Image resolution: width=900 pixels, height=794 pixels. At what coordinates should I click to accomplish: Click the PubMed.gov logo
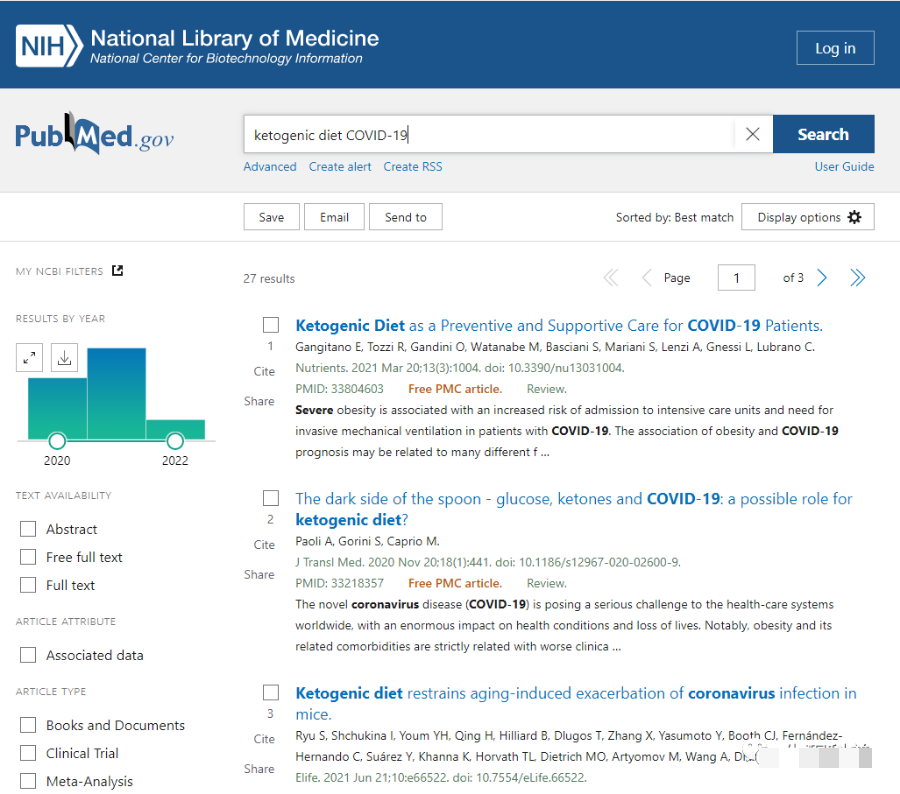point(94,135)
